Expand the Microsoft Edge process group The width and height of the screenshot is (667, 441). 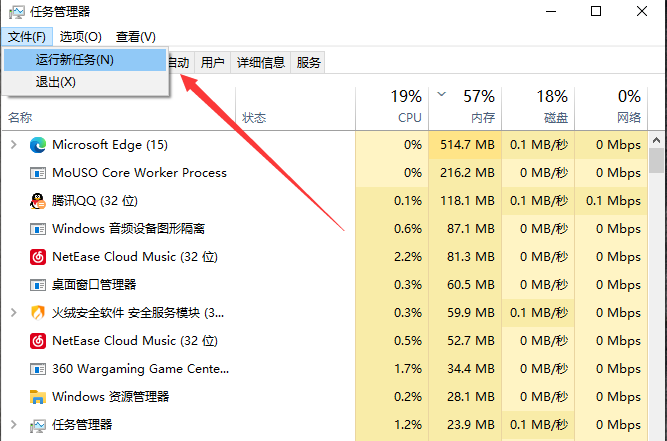point(14,145)
